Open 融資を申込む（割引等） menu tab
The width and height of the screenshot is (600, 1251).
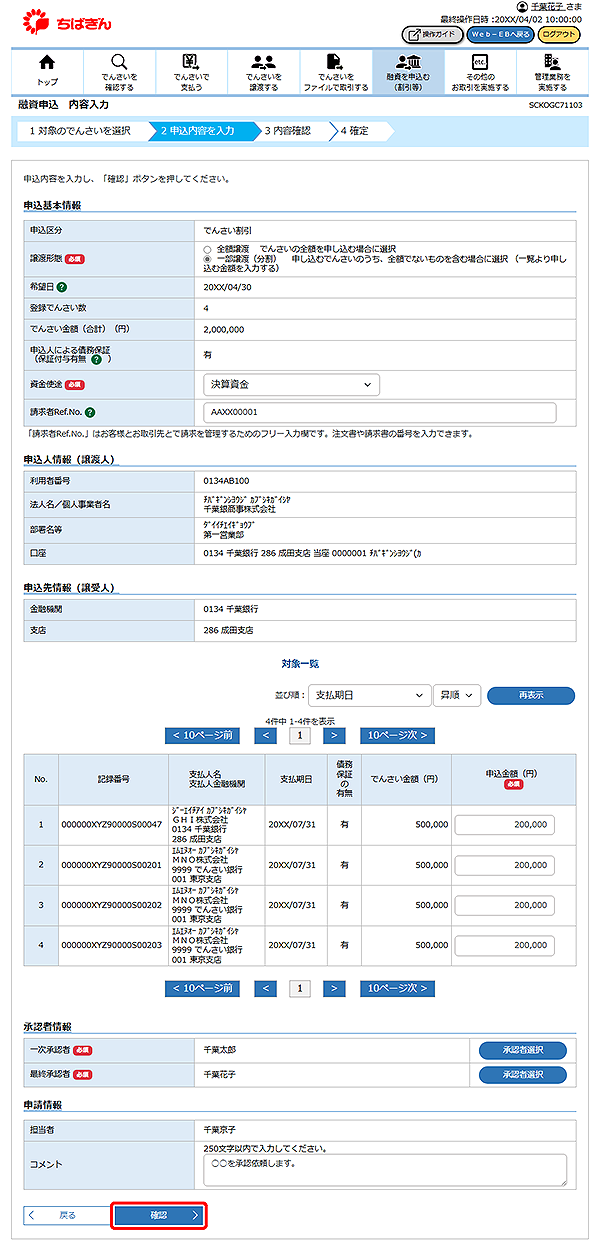click(408, 71)
